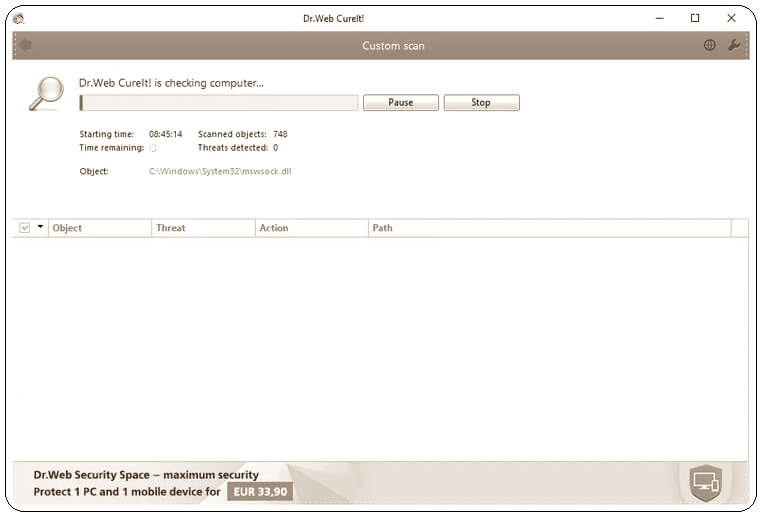Pause the running scan

(x=400, y=103)
